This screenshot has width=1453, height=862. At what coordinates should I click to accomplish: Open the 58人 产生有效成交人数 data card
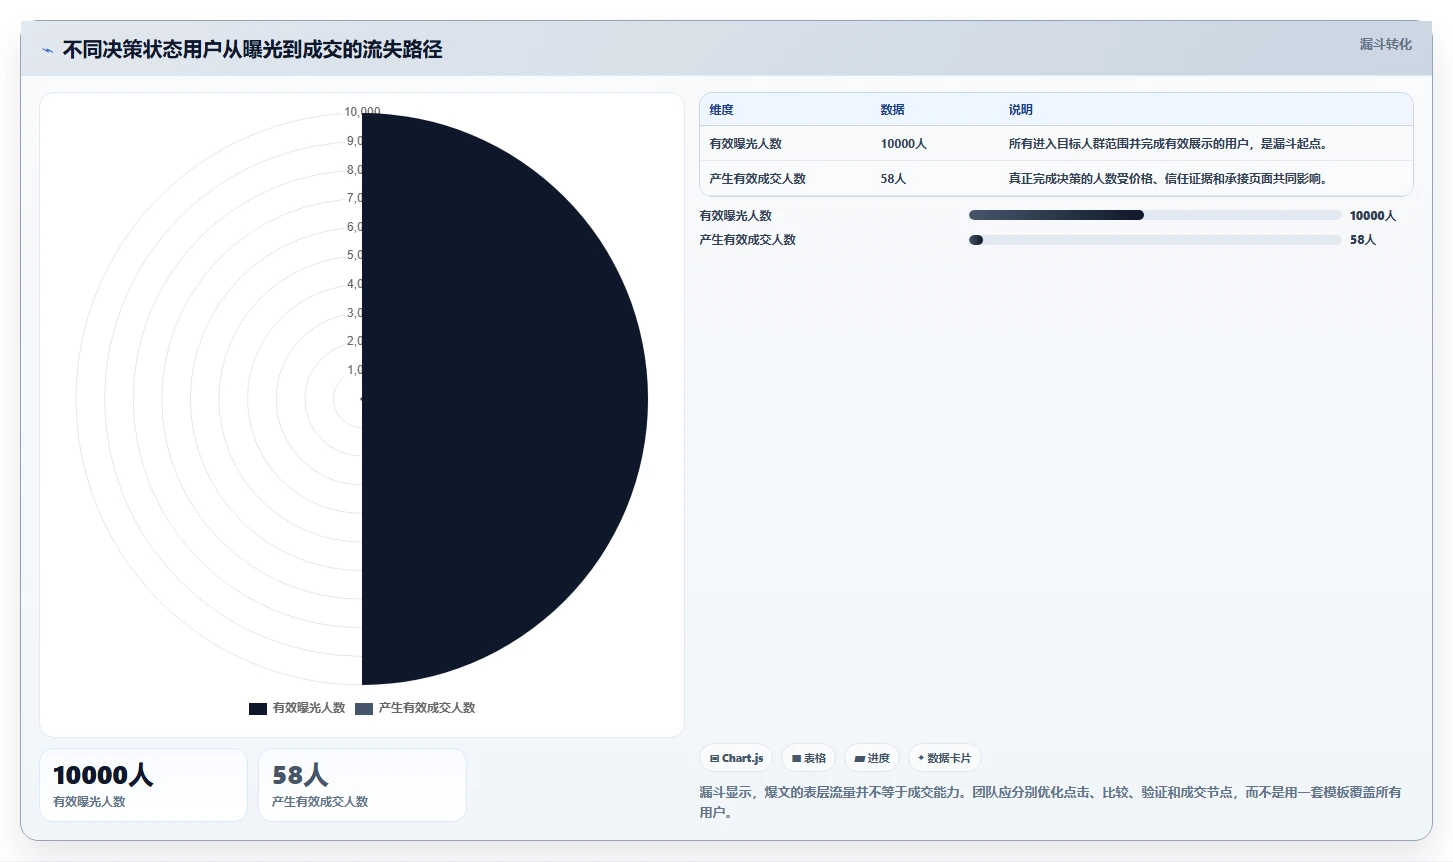coord(362,785)
